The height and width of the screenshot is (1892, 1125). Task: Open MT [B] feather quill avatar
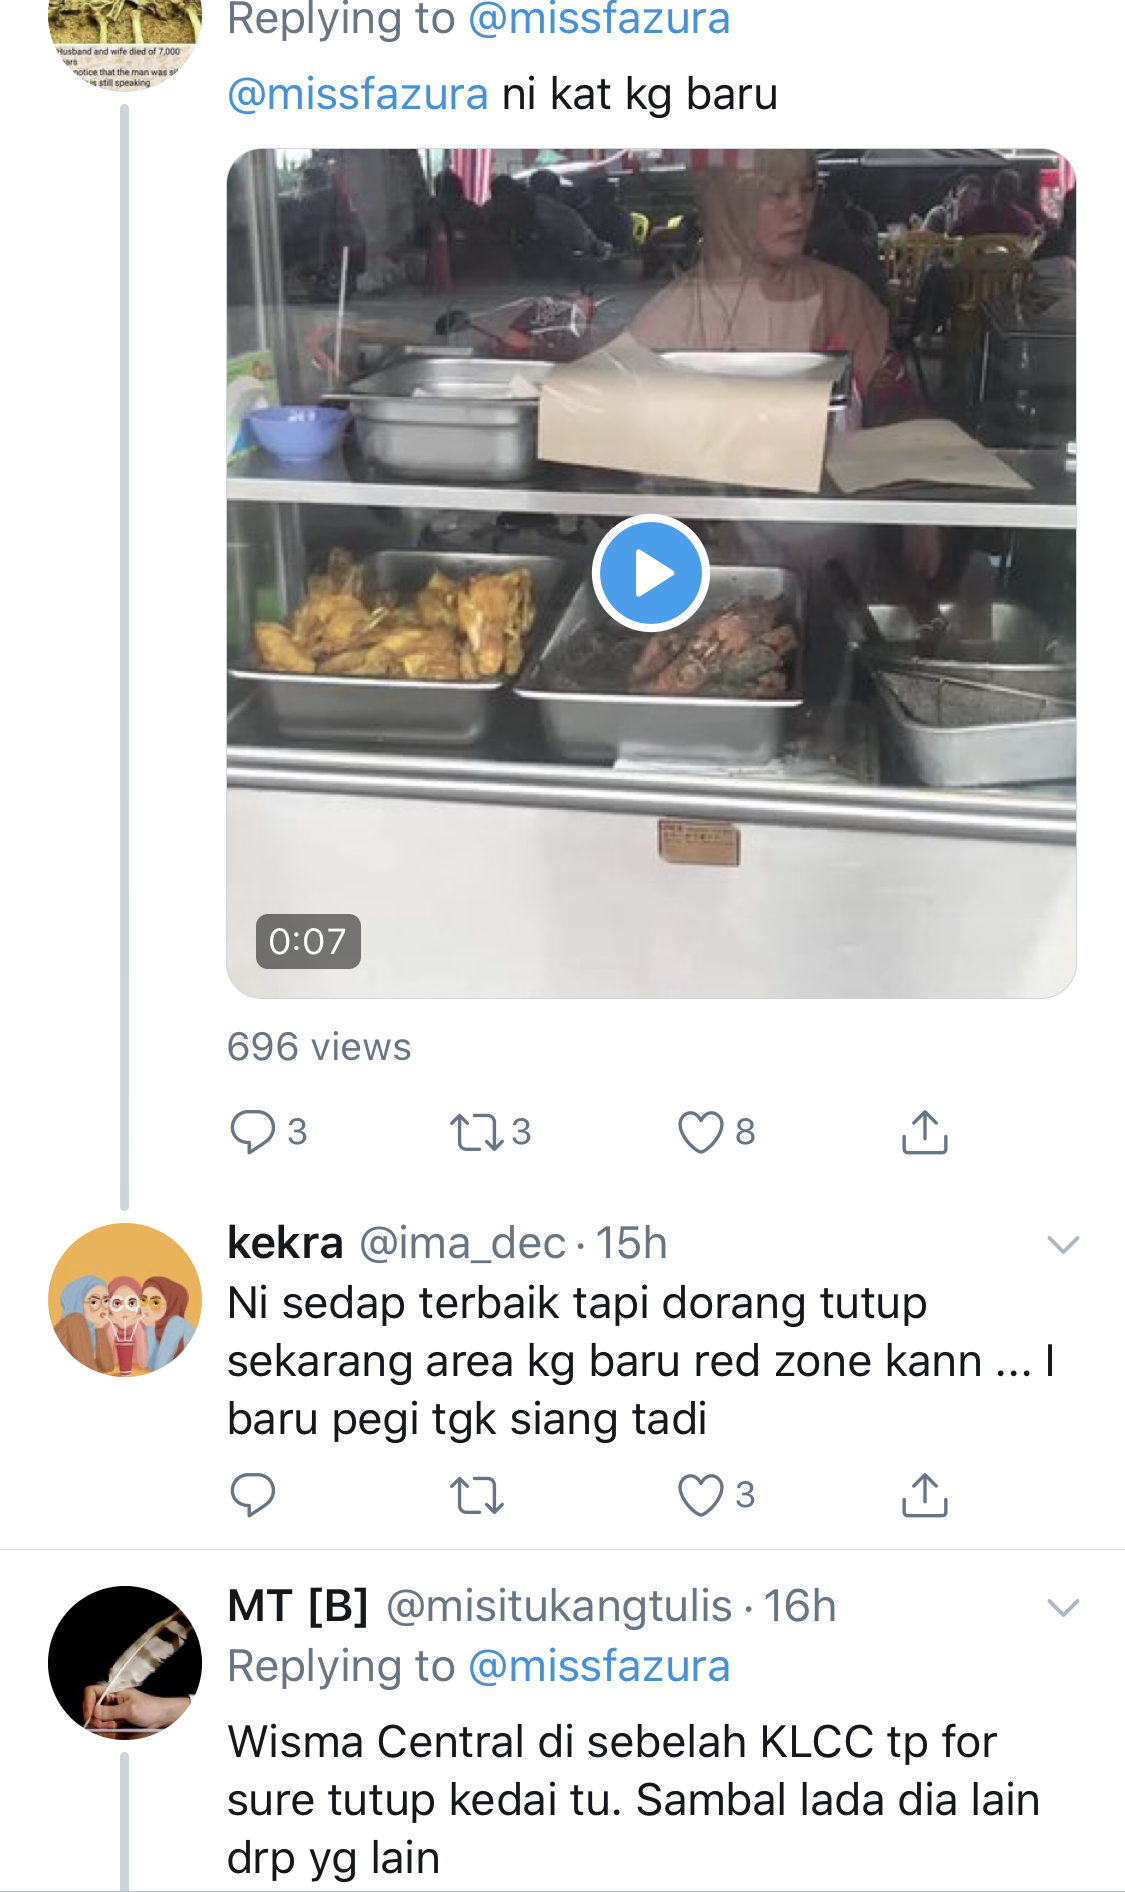pyautogui.click(x=125, y=1662)
